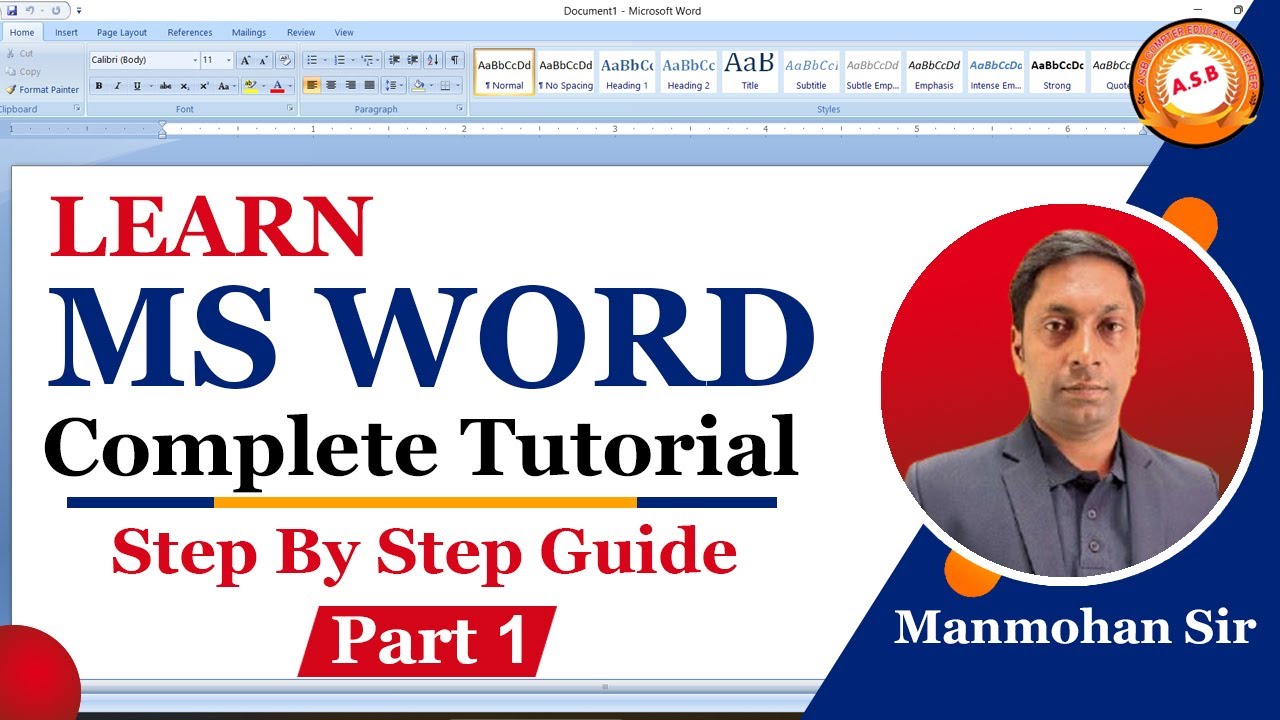The height and width of the screenshot is (720, 1280).
Task: Click the Sort A-Z icon
Action: 433,60
